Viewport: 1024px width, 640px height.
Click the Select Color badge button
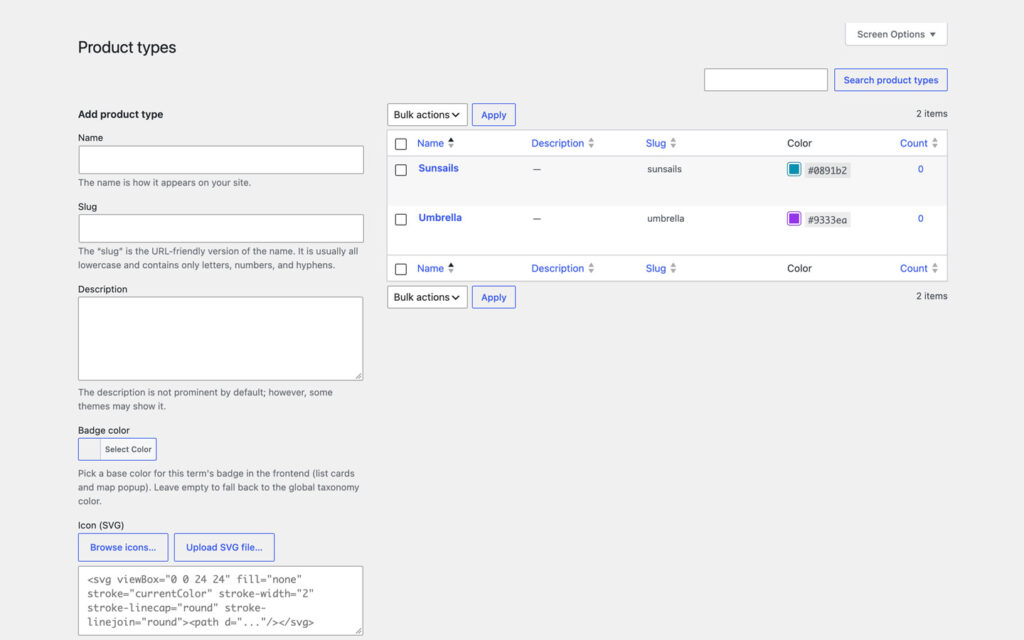(118, 449)
